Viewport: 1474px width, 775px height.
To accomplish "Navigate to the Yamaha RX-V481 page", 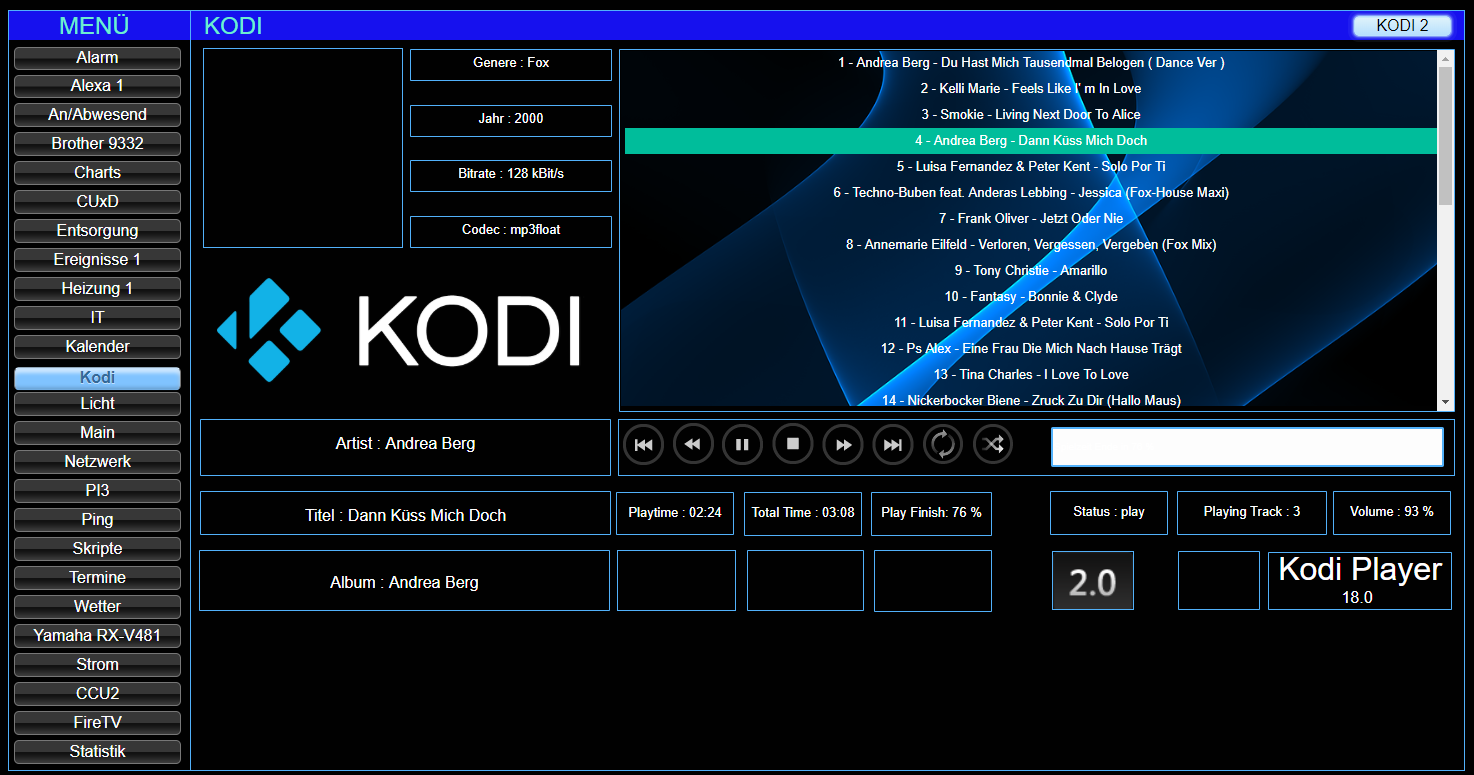I will point(97,636).
